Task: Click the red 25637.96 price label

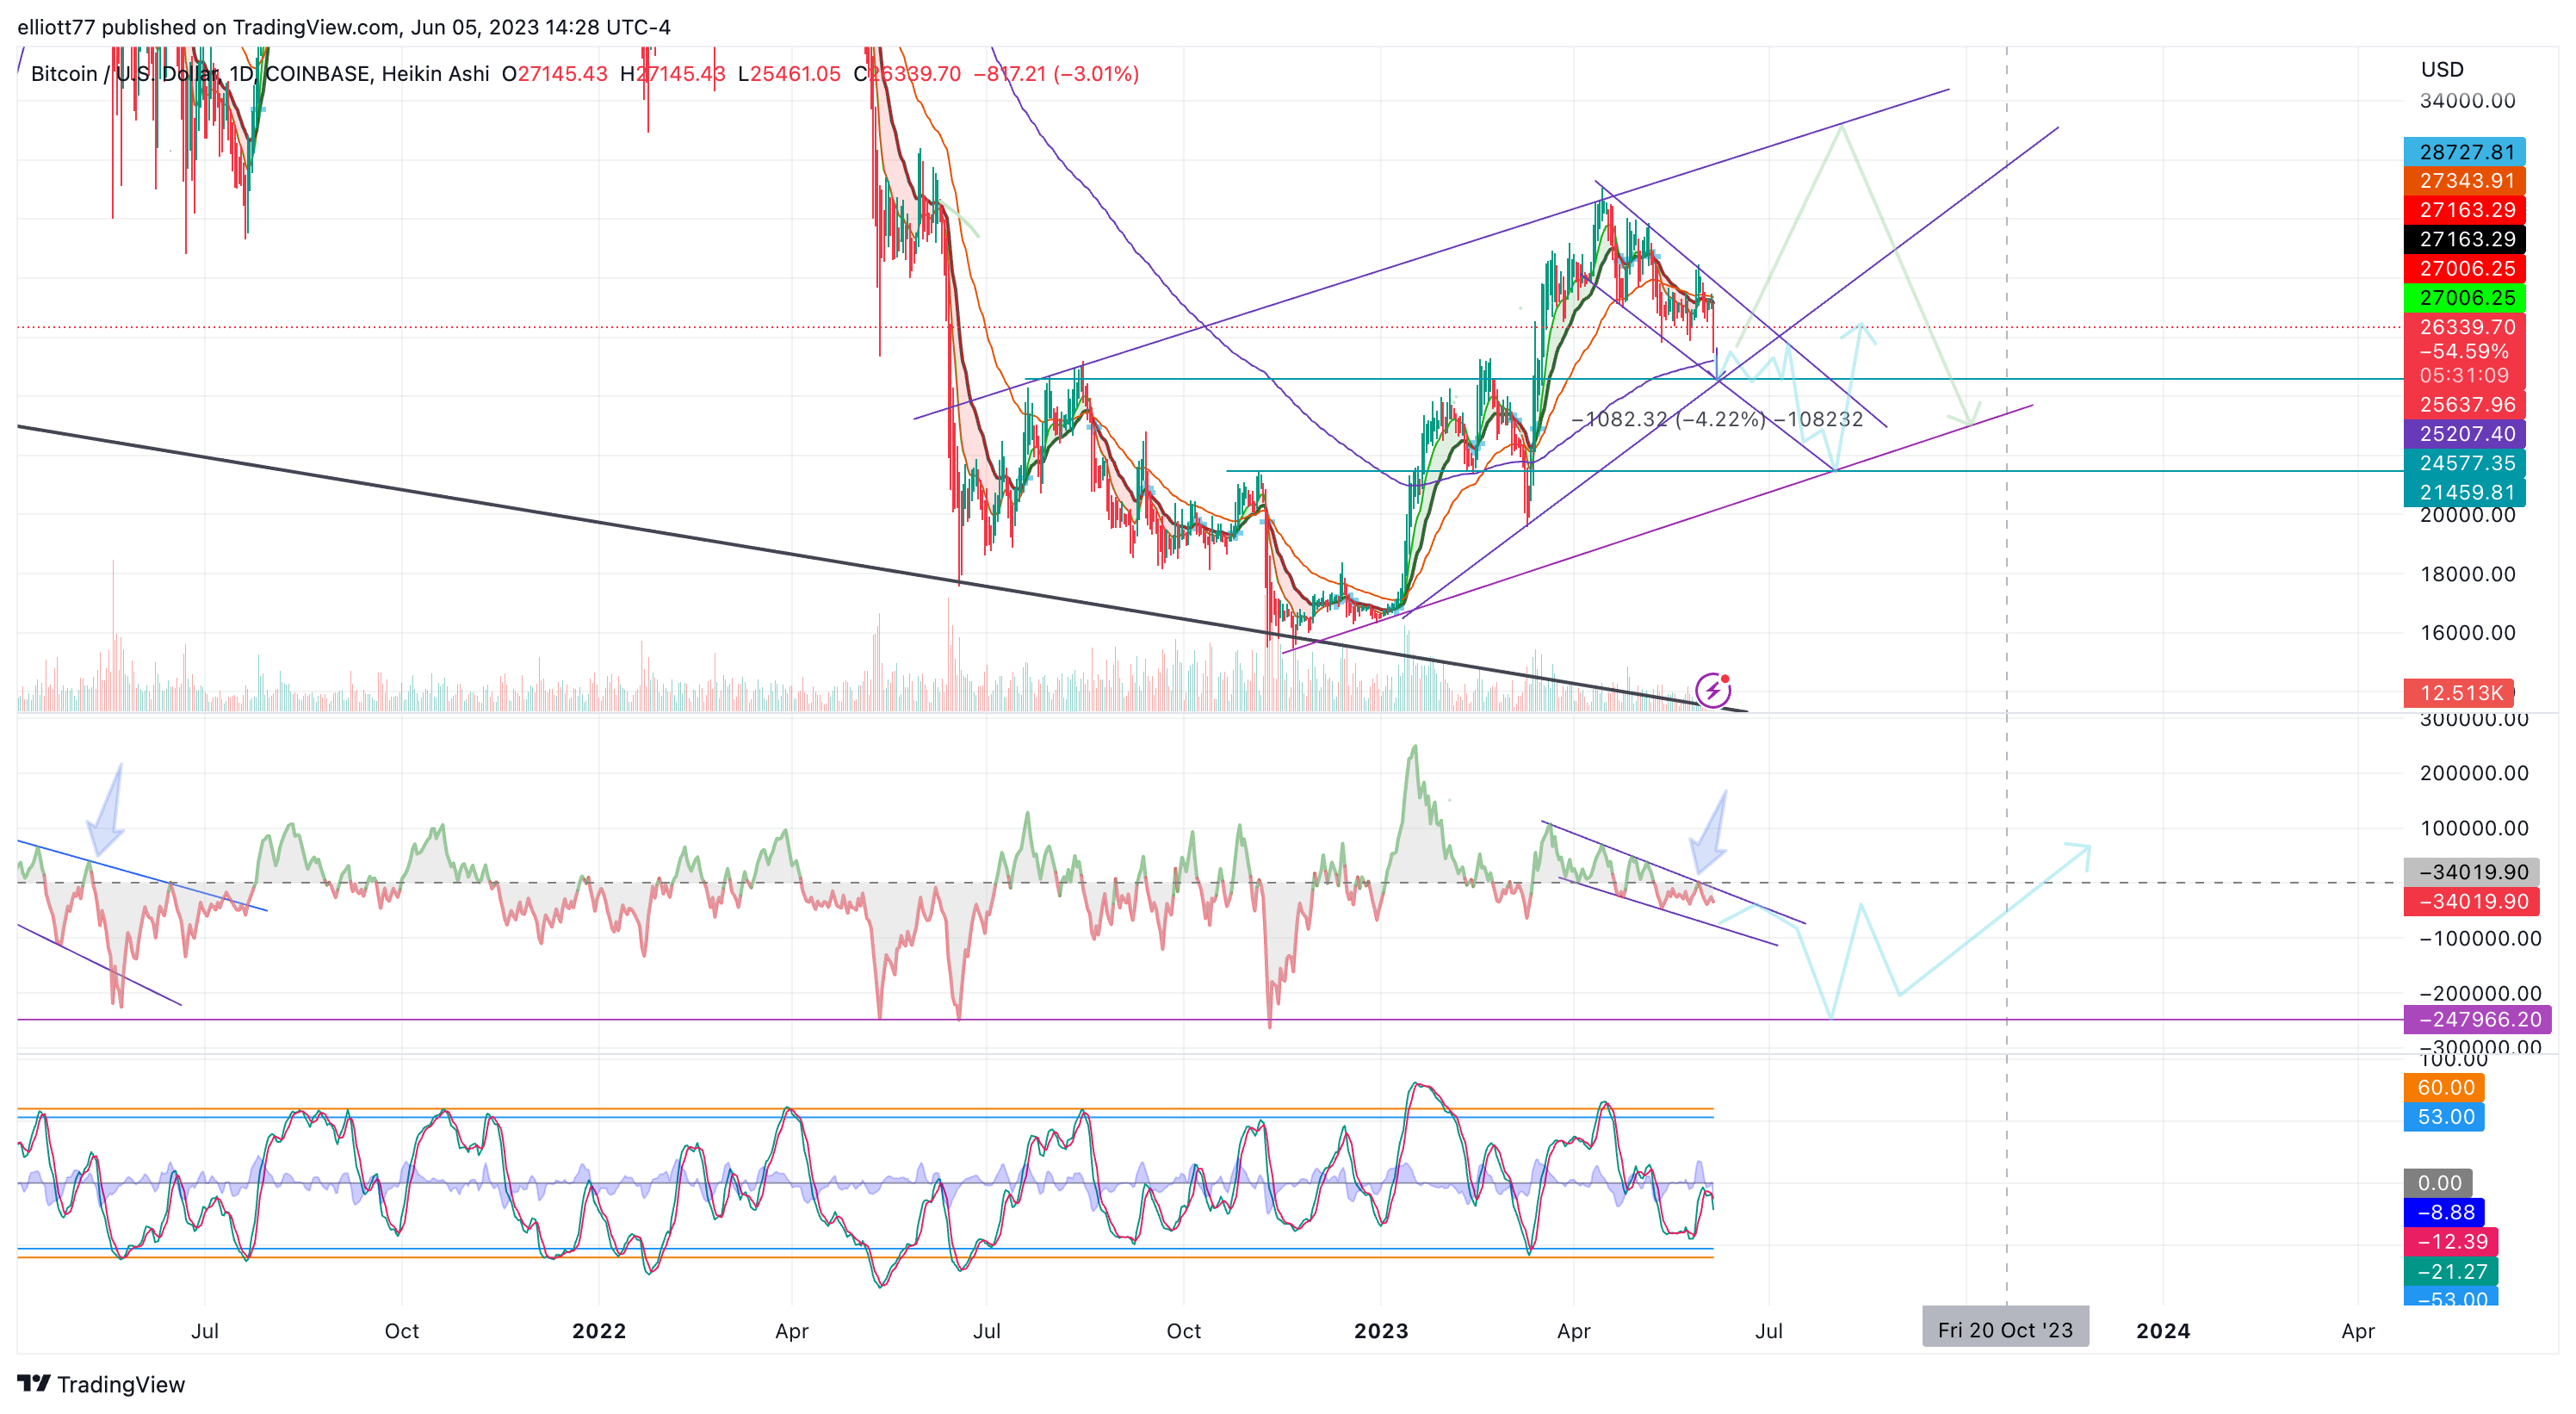Action: click(x=2464, y=405)
